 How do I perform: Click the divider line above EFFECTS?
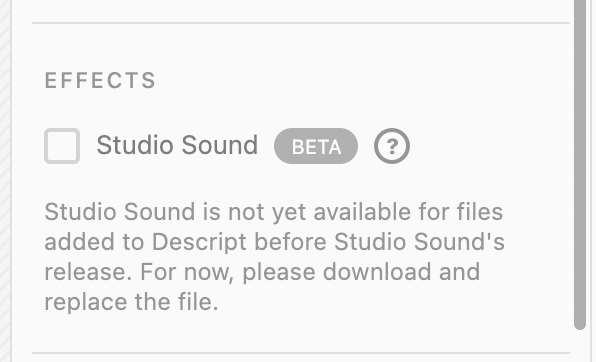click(301, 23)
